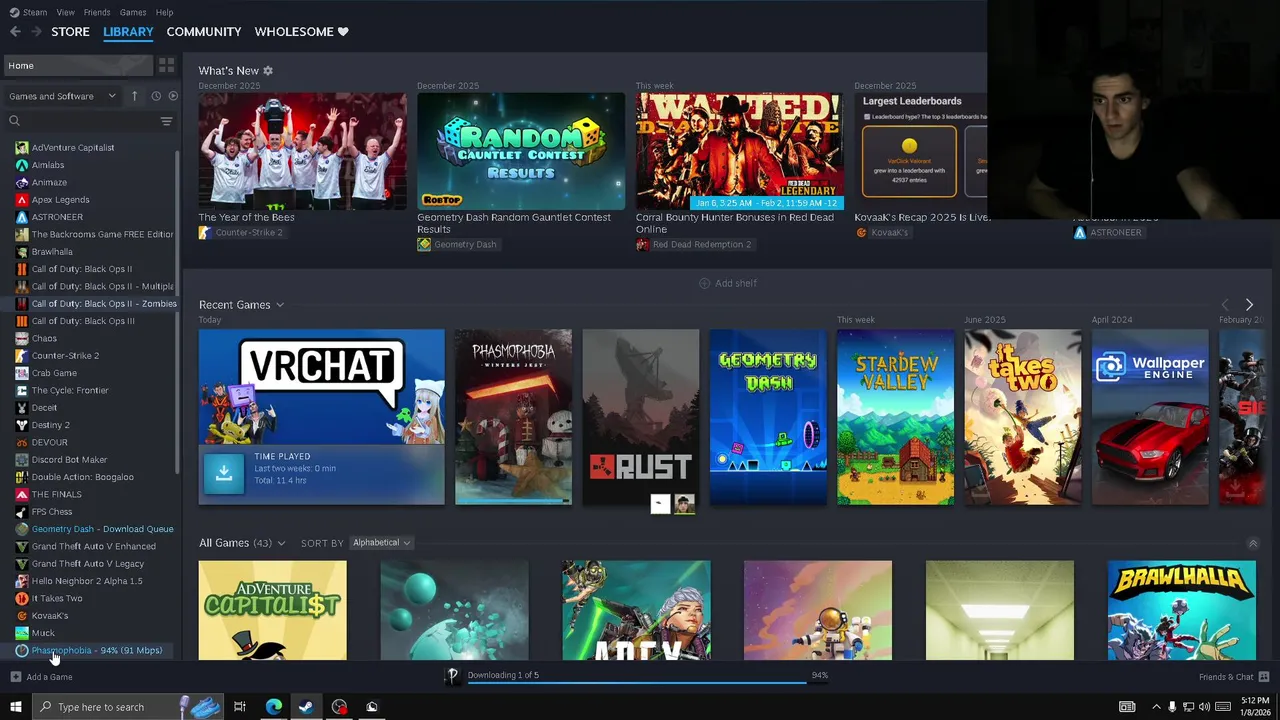Click the library search magnifier icon
1280x720 pixels.
click(14, 121)
